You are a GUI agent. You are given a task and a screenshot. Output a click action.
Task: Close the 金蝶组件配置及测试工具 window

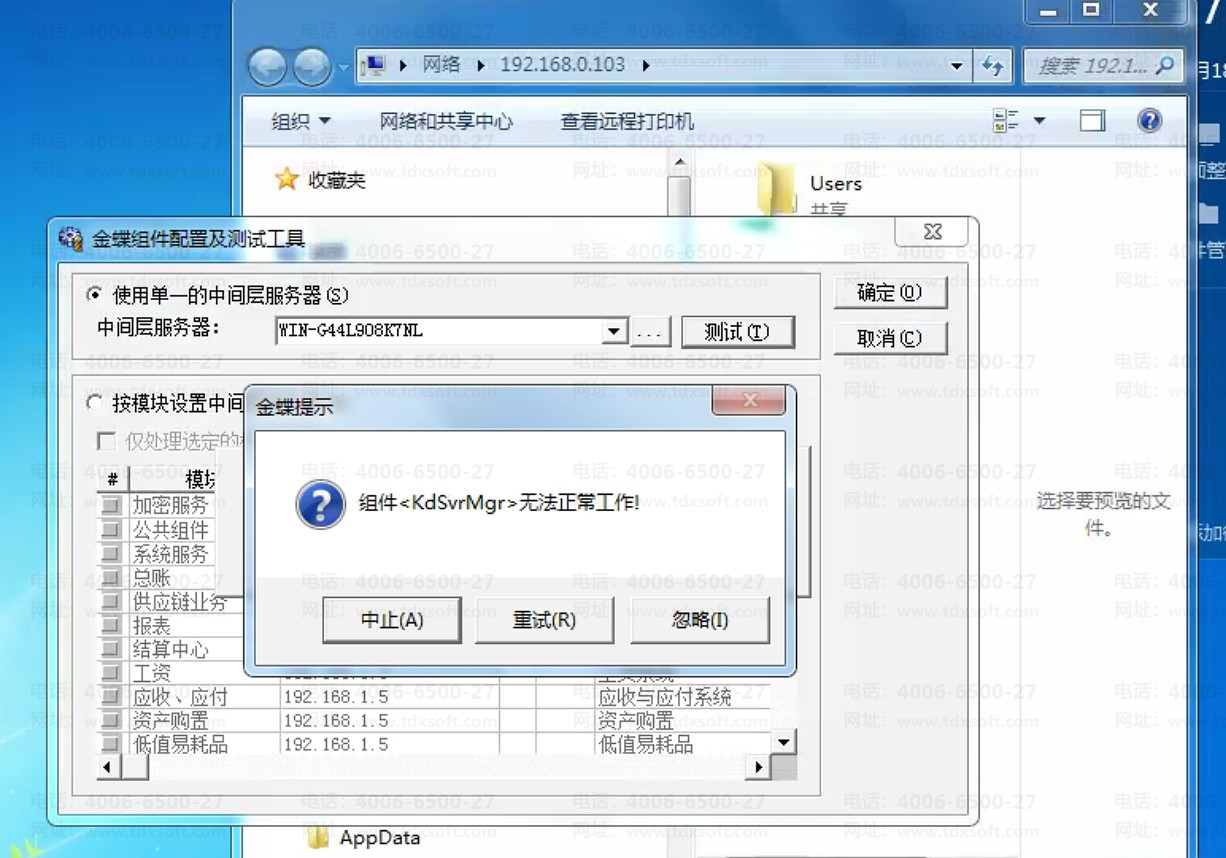[x=932, y=232]
